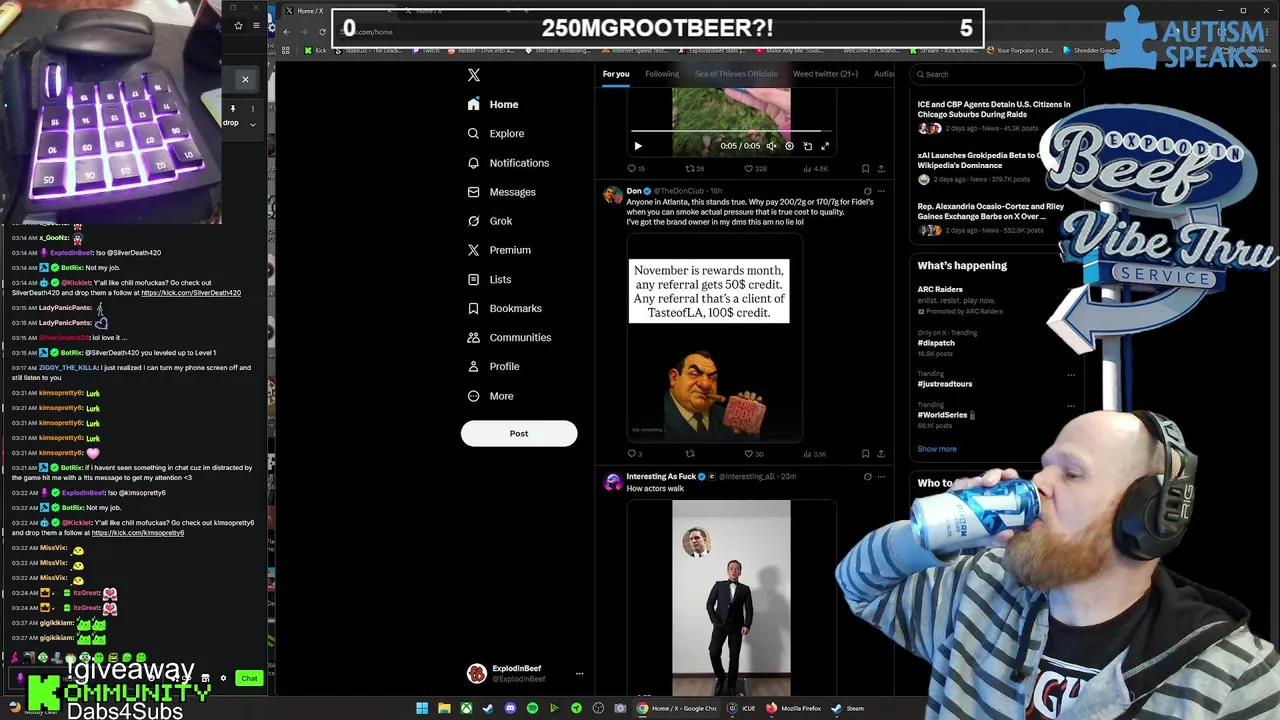Screen dimensions: 1280x720
Task: Open Windows Start menu
Action: click(x=422, y=708)
